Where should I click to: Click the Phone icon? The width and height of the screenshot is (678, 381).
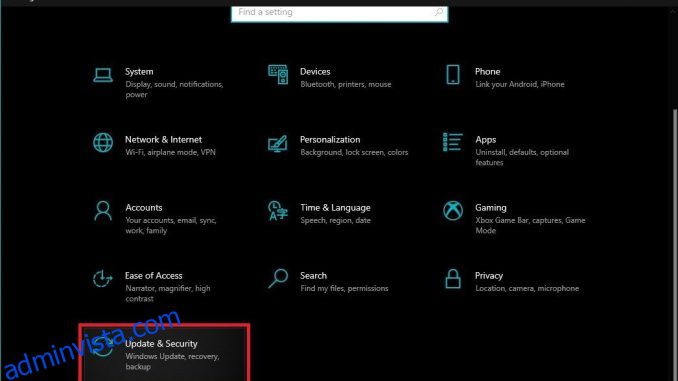pos(453,75)
